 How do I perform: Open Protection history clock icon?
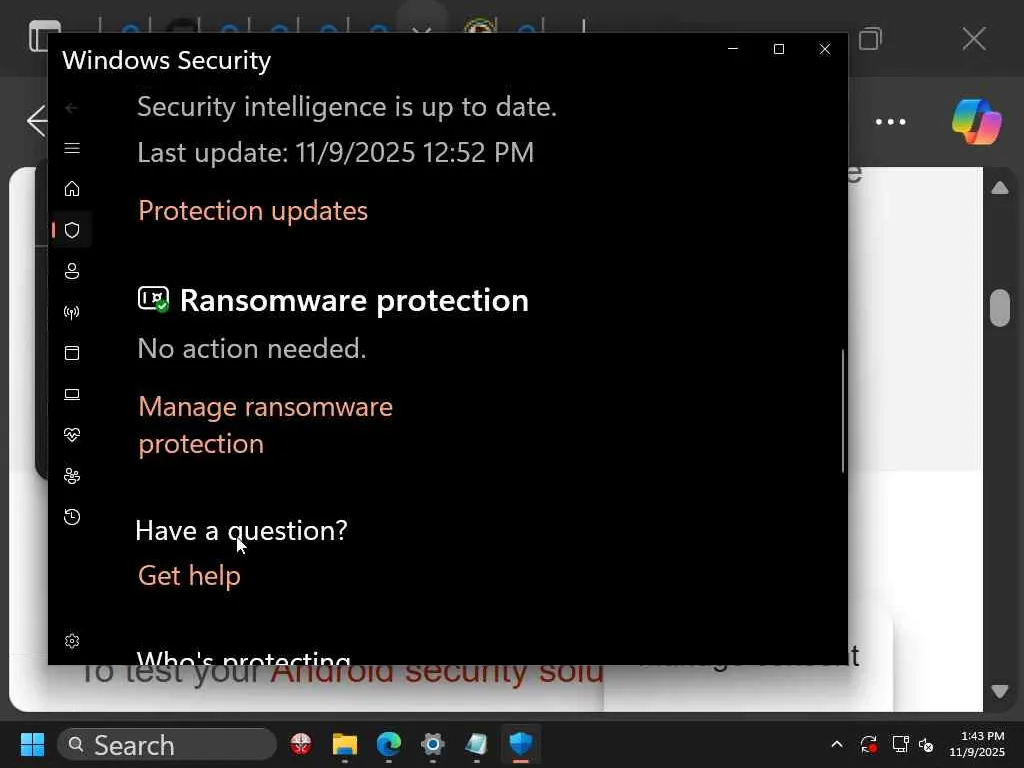72,517
